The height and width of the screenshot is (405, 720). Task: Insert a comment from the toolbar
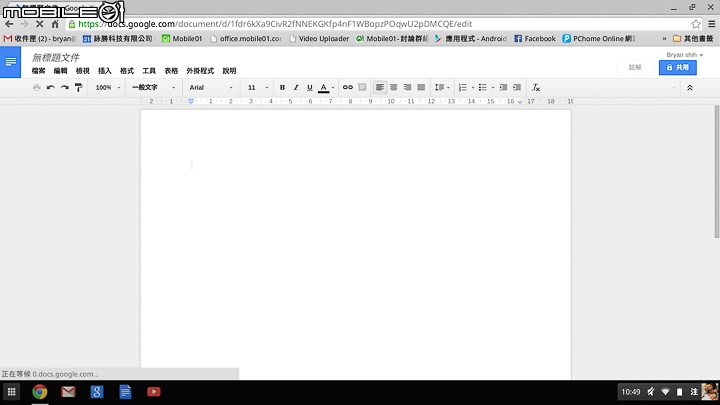click(x=362, y=87)
